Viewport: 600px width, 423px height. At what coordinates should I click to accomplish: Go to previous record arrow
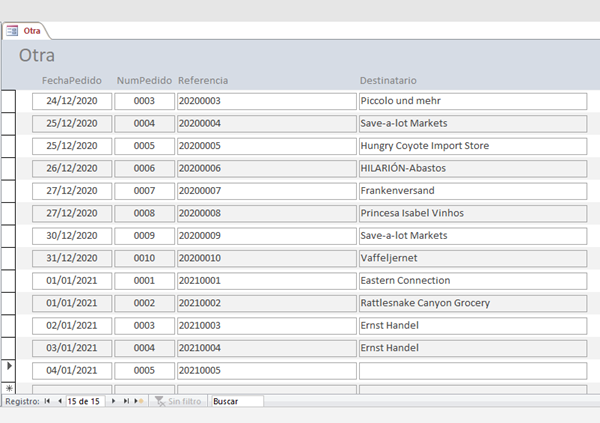60,401
